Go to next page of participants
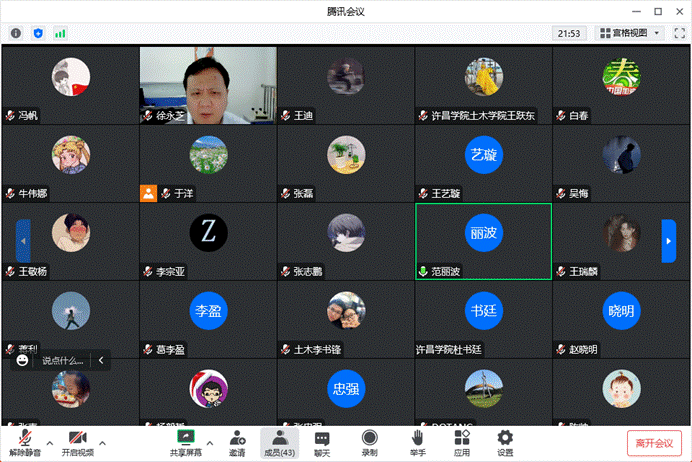Viewport: 692px width, 462px height. tap(669, 241)
